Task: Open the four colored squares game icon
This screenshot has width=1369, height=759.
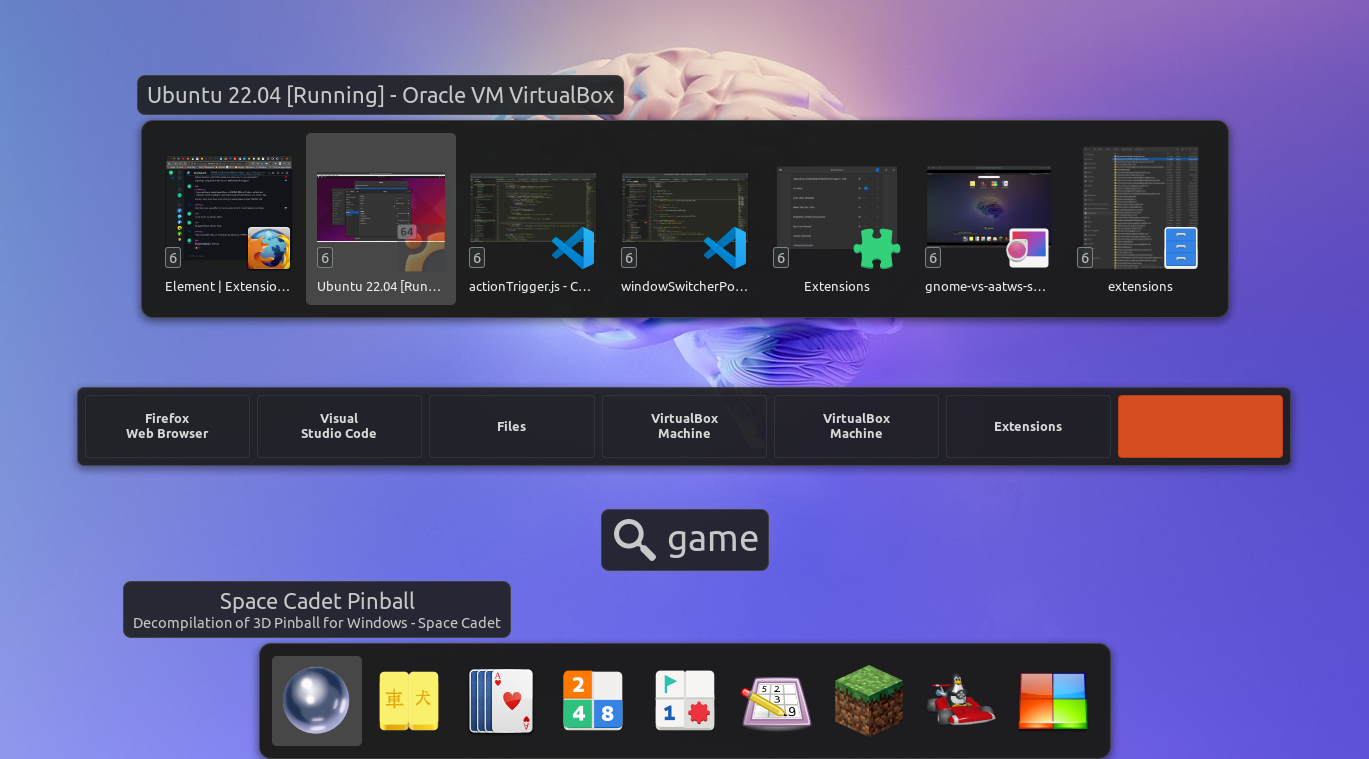Action: click(x=1053, y=701)
